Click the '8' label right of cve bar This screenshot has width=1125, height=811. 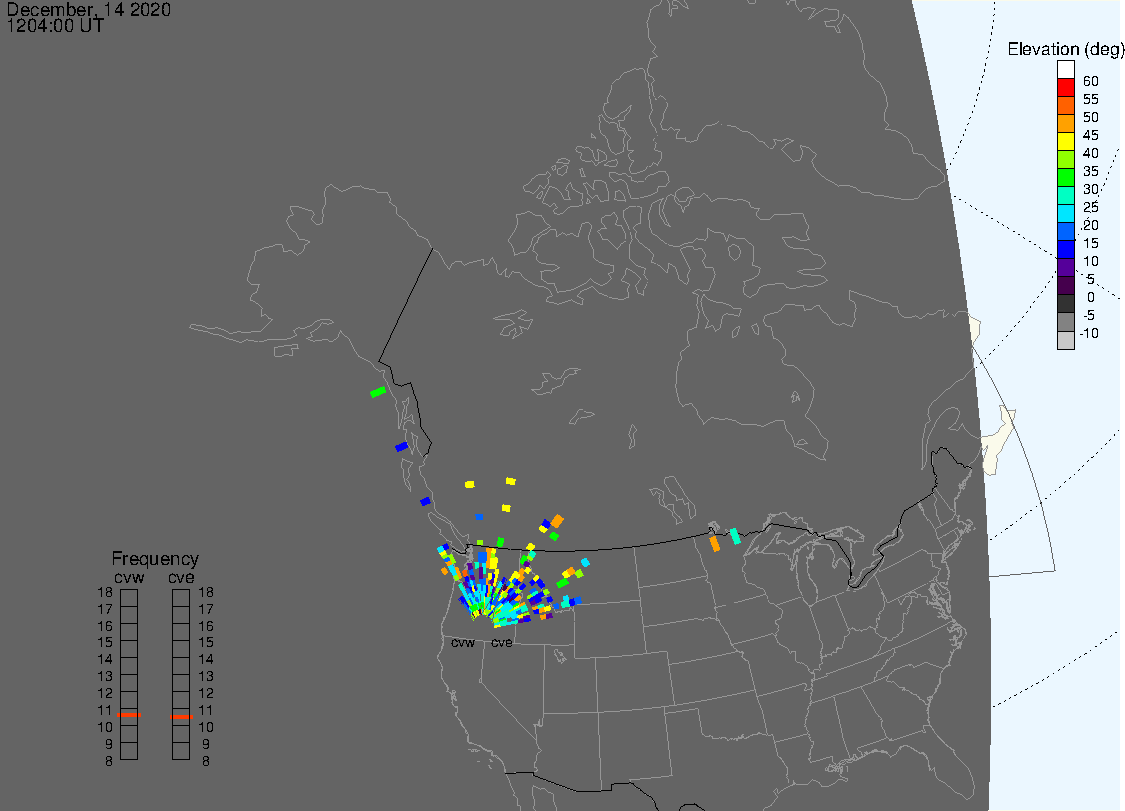click(x=206, y=761)
